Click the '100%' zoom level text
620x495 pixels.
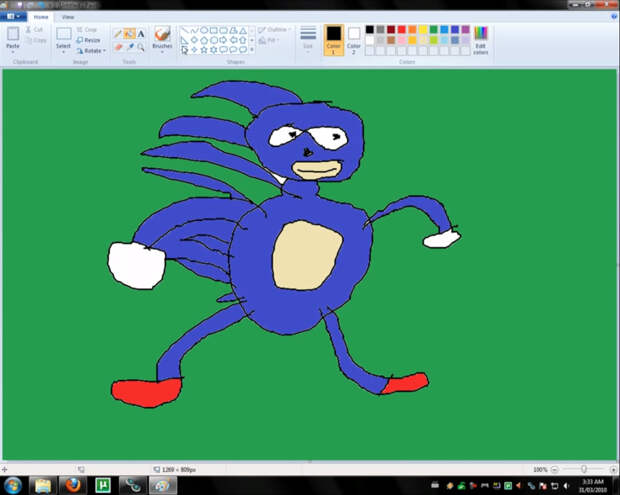(540, 469)
